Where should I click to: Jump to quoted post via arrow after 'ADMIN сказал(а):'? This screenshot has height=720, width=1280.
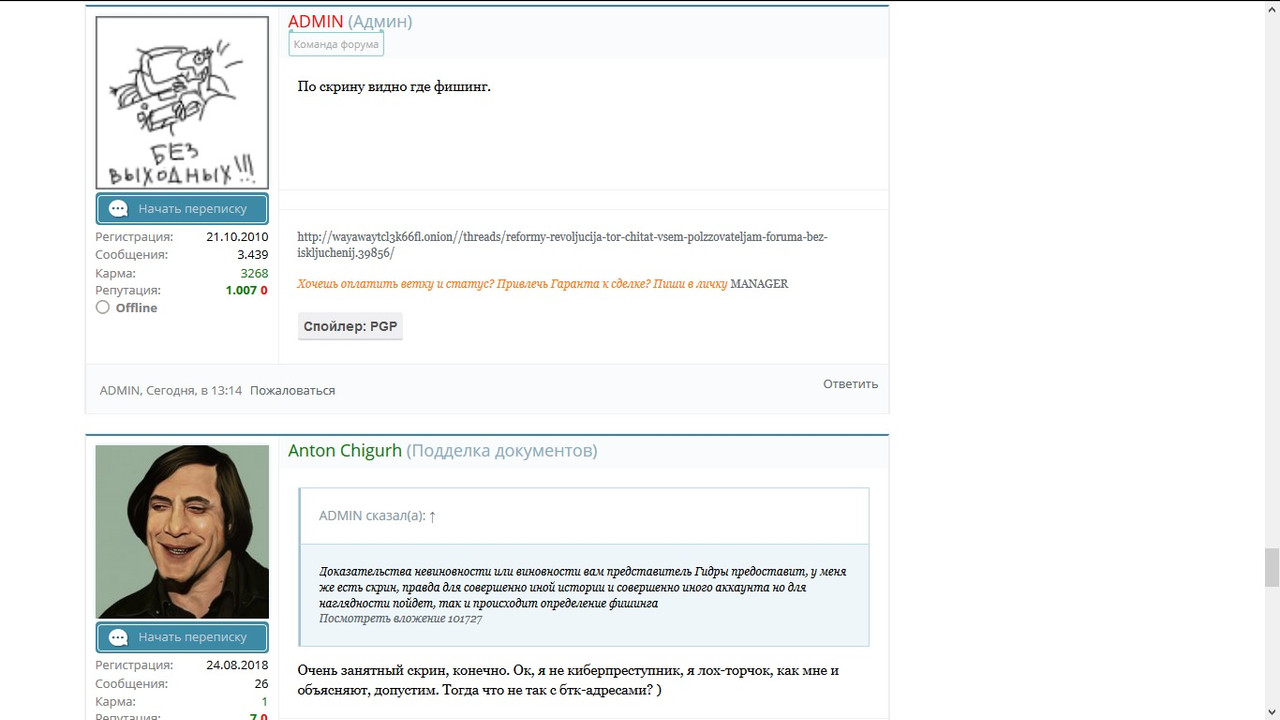pyautogui.click(x=432, y=516)
